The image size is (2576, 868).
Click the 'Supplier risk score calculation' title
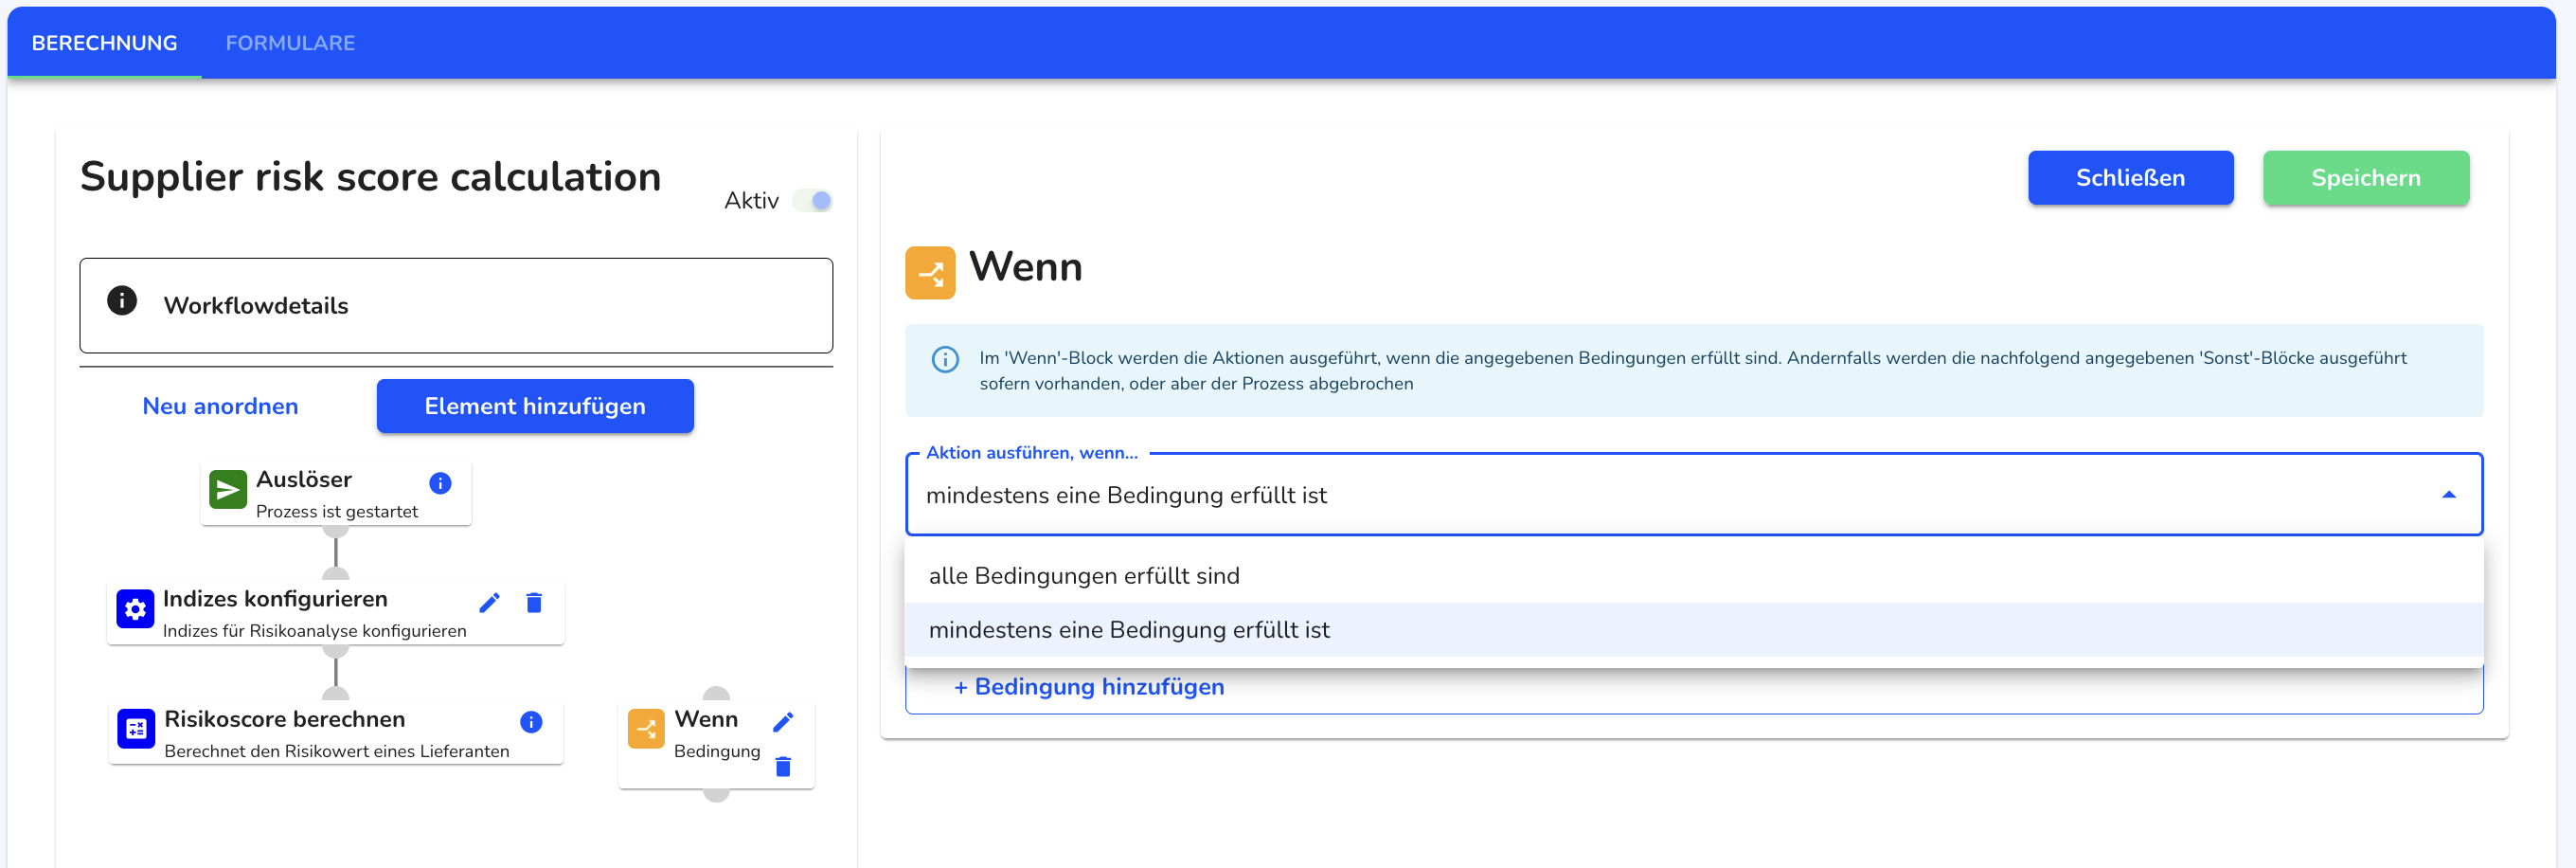click(370, 177)
